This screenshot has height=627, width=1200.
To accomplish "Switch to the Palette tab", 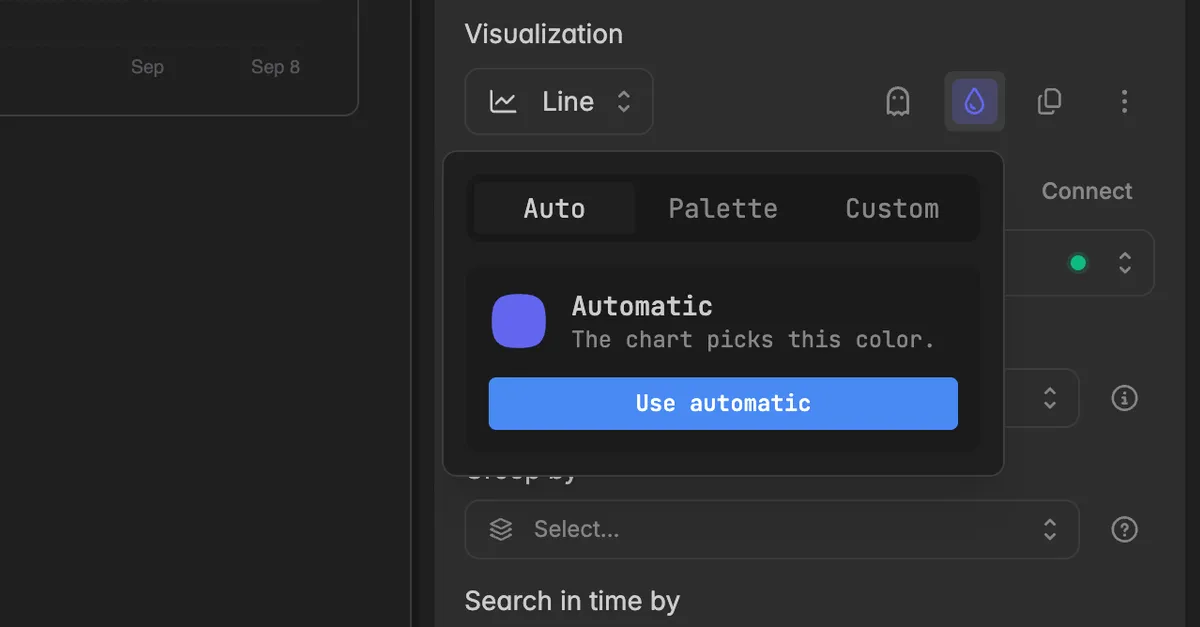I will (723, 208).
